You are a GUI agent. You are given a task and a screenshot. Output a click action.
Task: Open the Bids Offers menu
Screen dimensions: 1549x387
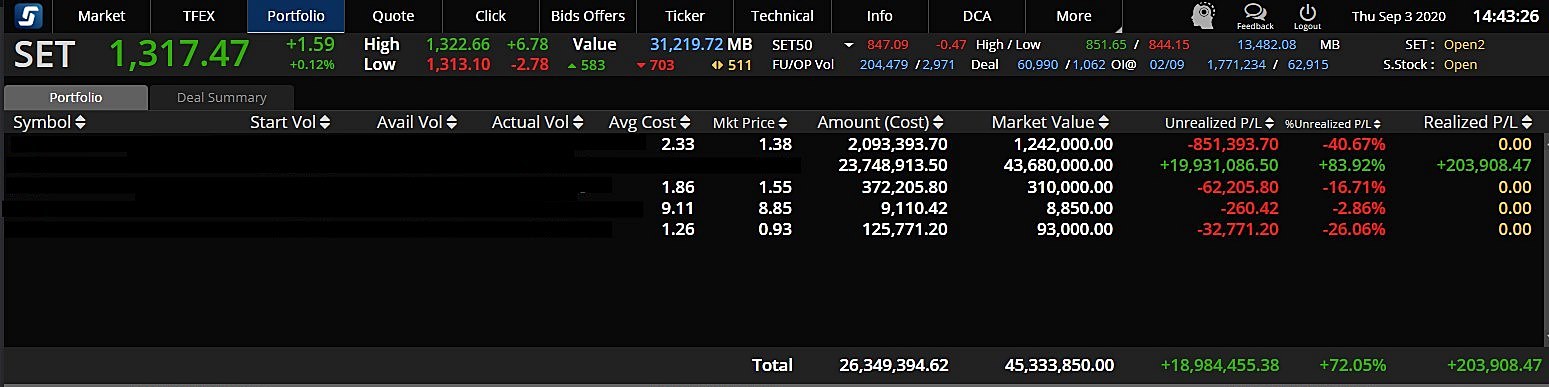(x=588, y=16)
